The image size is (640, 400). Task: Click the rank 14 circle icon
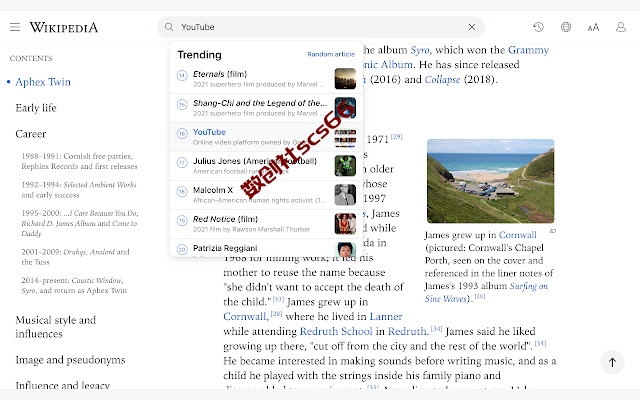coord(182,76)
